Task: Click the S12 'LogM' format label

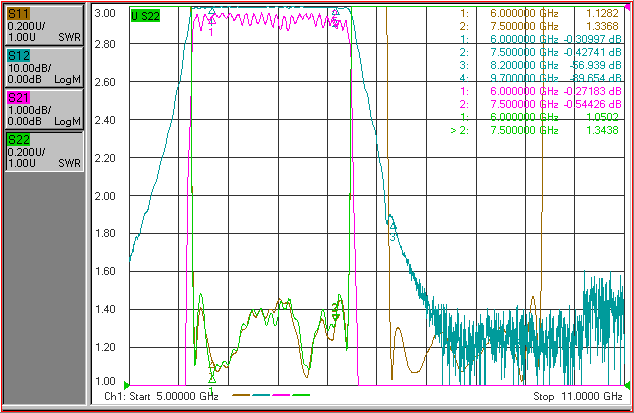Action: coord(68,79)
